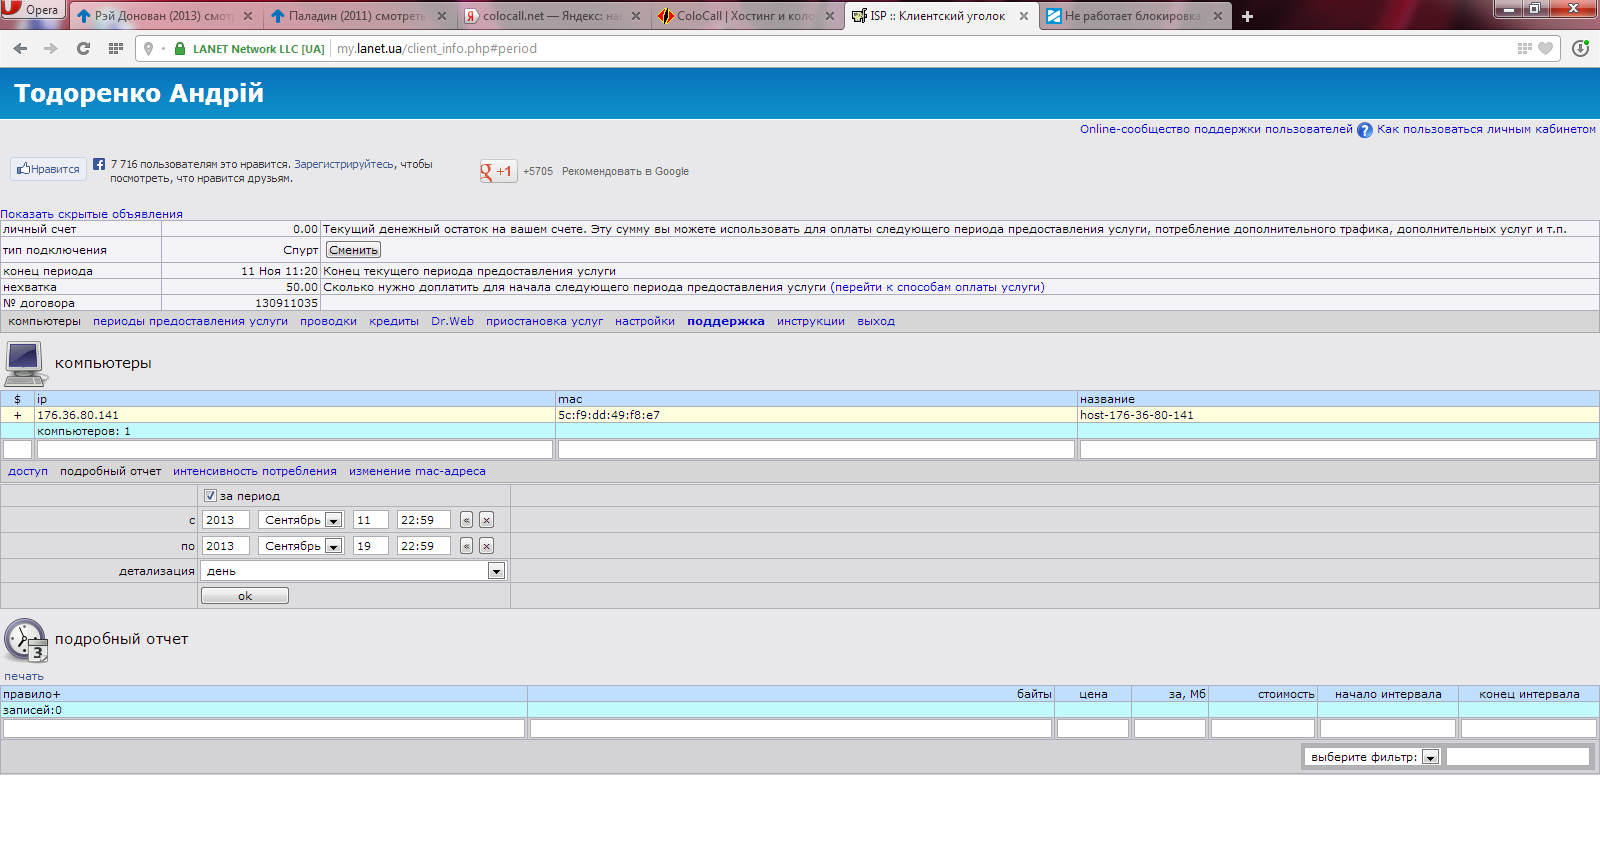Open периоды предоставления услуги menu item

click(x=190, y=321)
